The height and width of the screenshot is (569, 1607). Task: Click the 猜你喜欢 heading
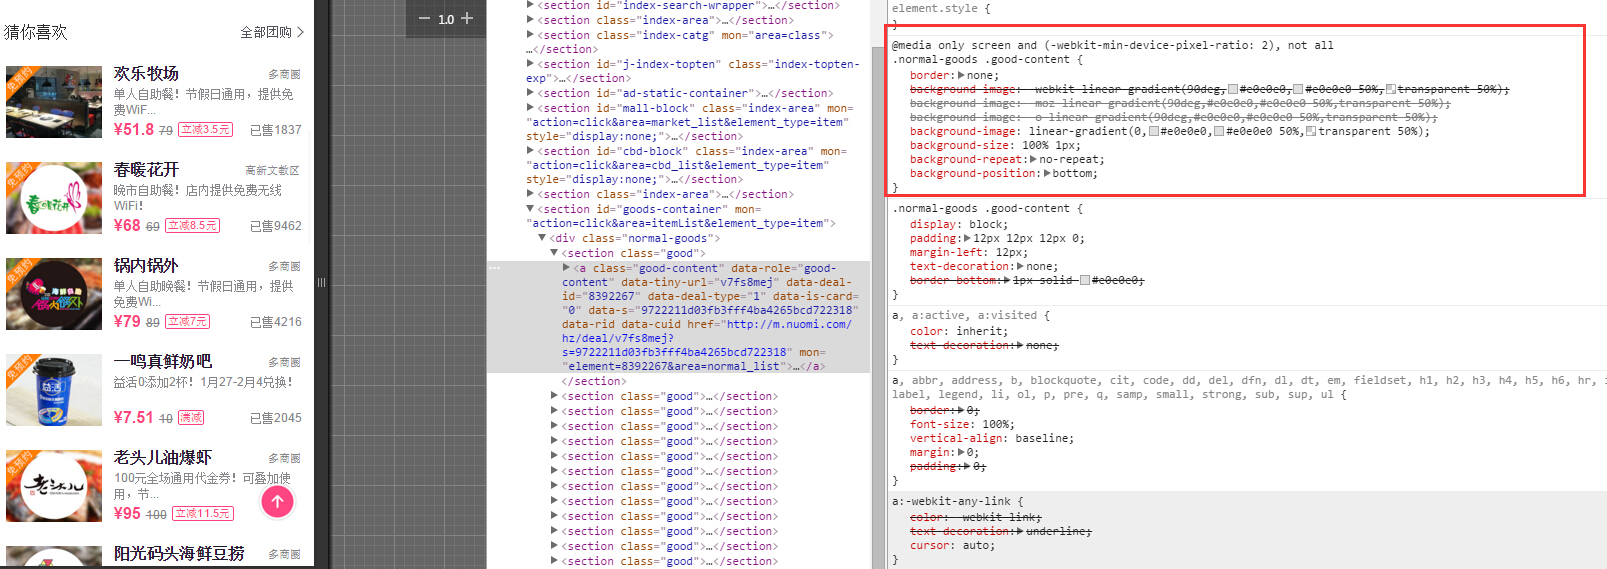36,32
